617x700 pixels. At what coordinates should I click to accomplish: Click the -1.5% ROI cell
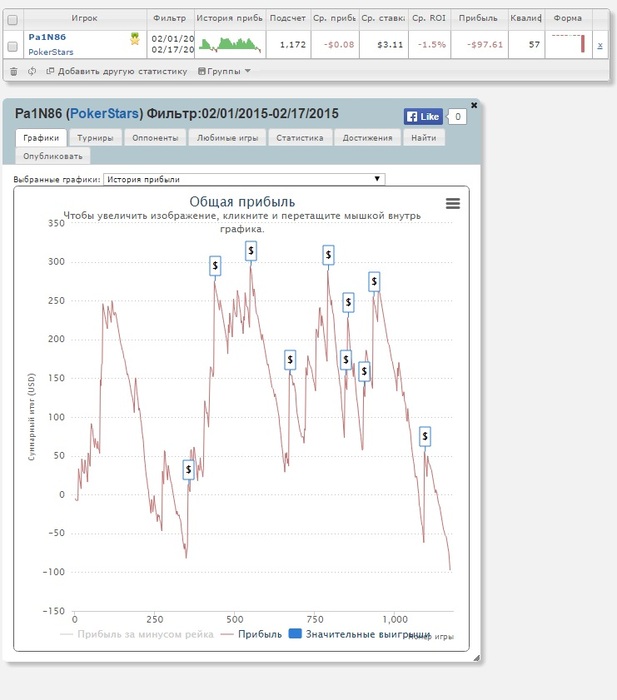pos(429,45)
